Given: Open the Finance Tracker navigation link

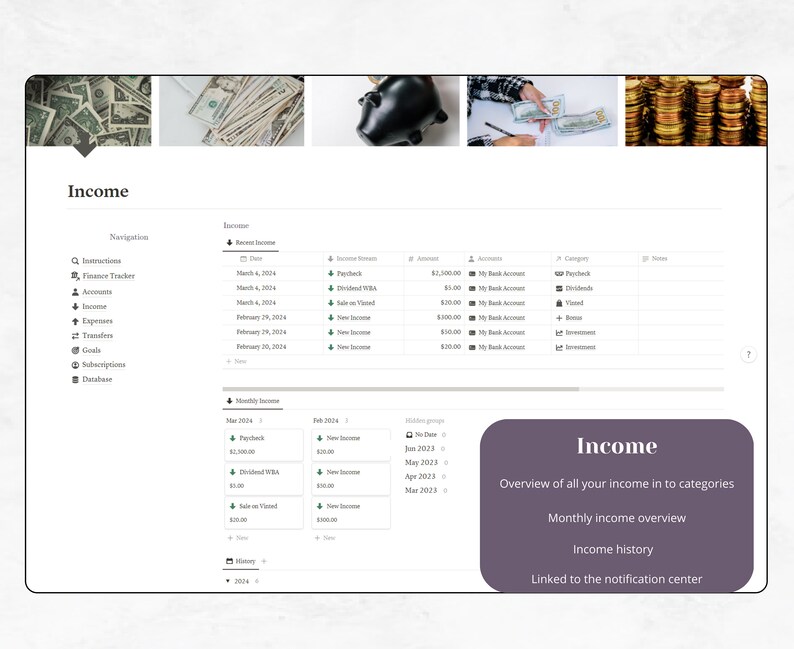Looking at the screenshot, I should [x=108, y=276].
